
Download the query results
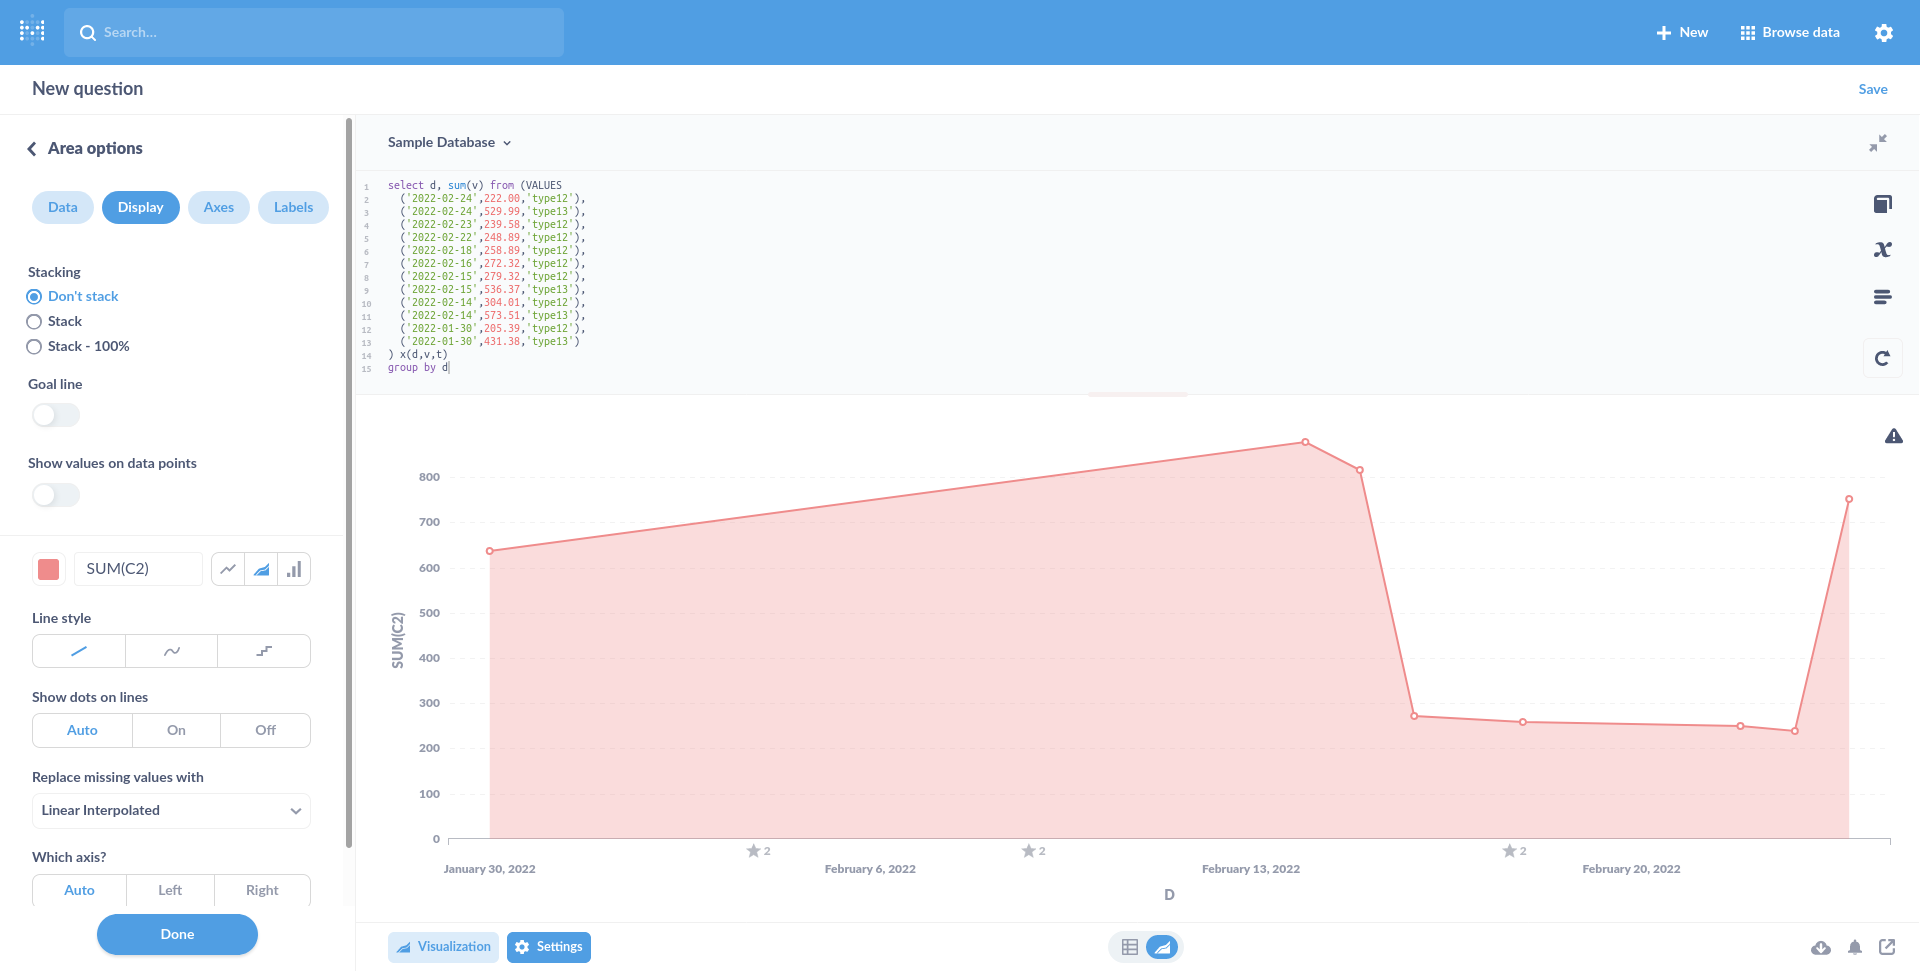pyautogui.click(x=1822, y=947)
